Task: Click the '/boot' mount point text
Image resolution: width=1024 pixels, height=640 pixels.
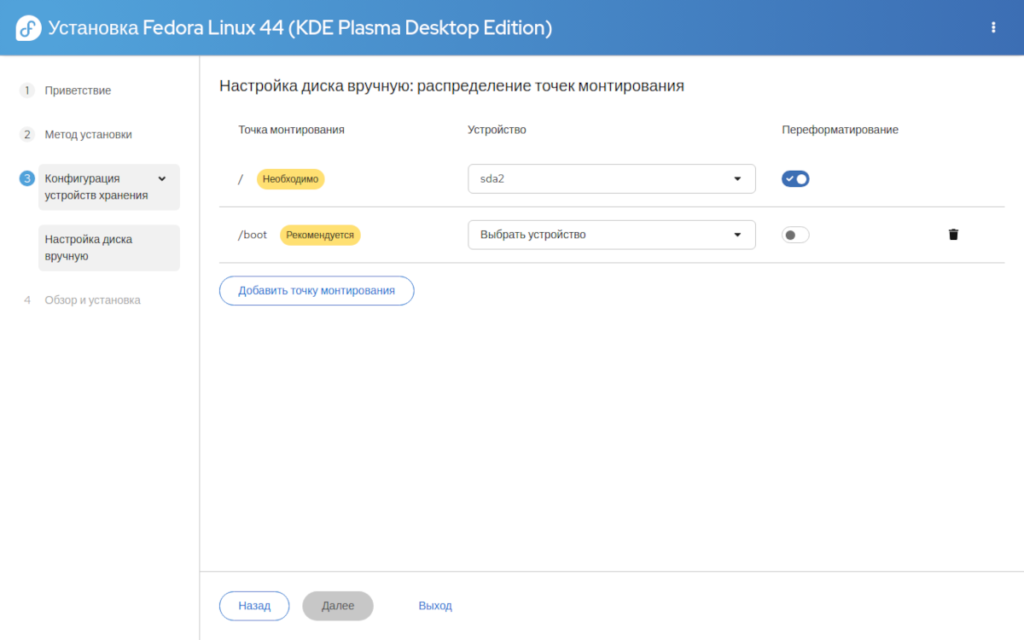Action: [253, 235]
